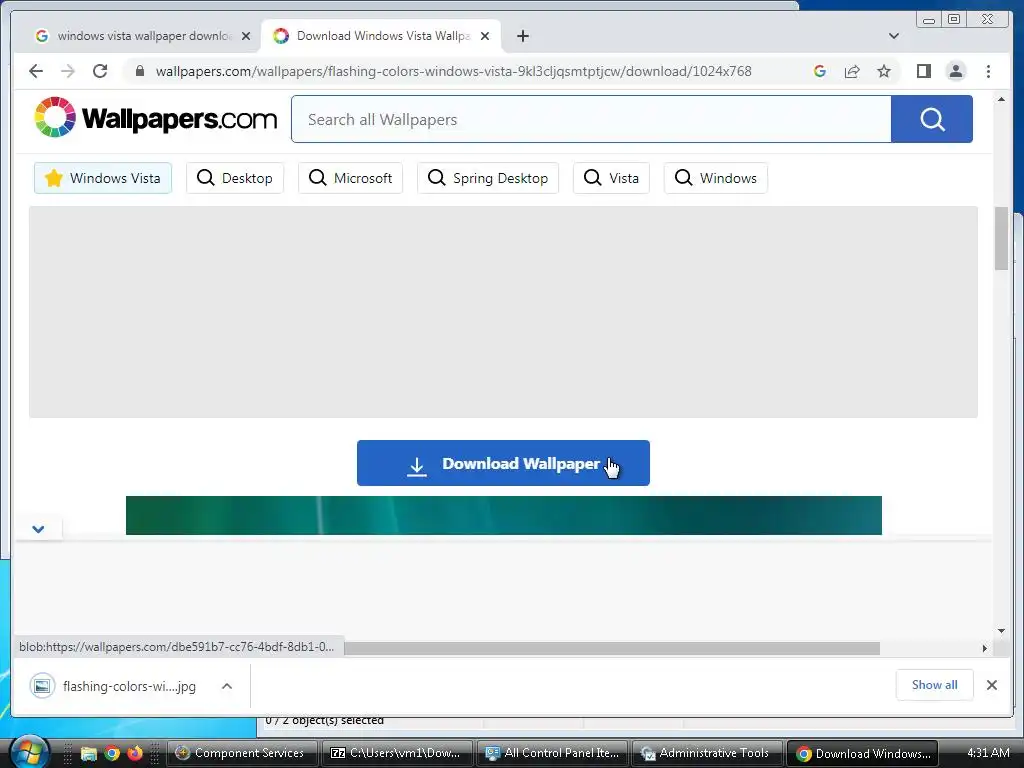The image size is (1024, 768).
Task: Click the Search all Wallpapers field
Action: click(591, 119)
